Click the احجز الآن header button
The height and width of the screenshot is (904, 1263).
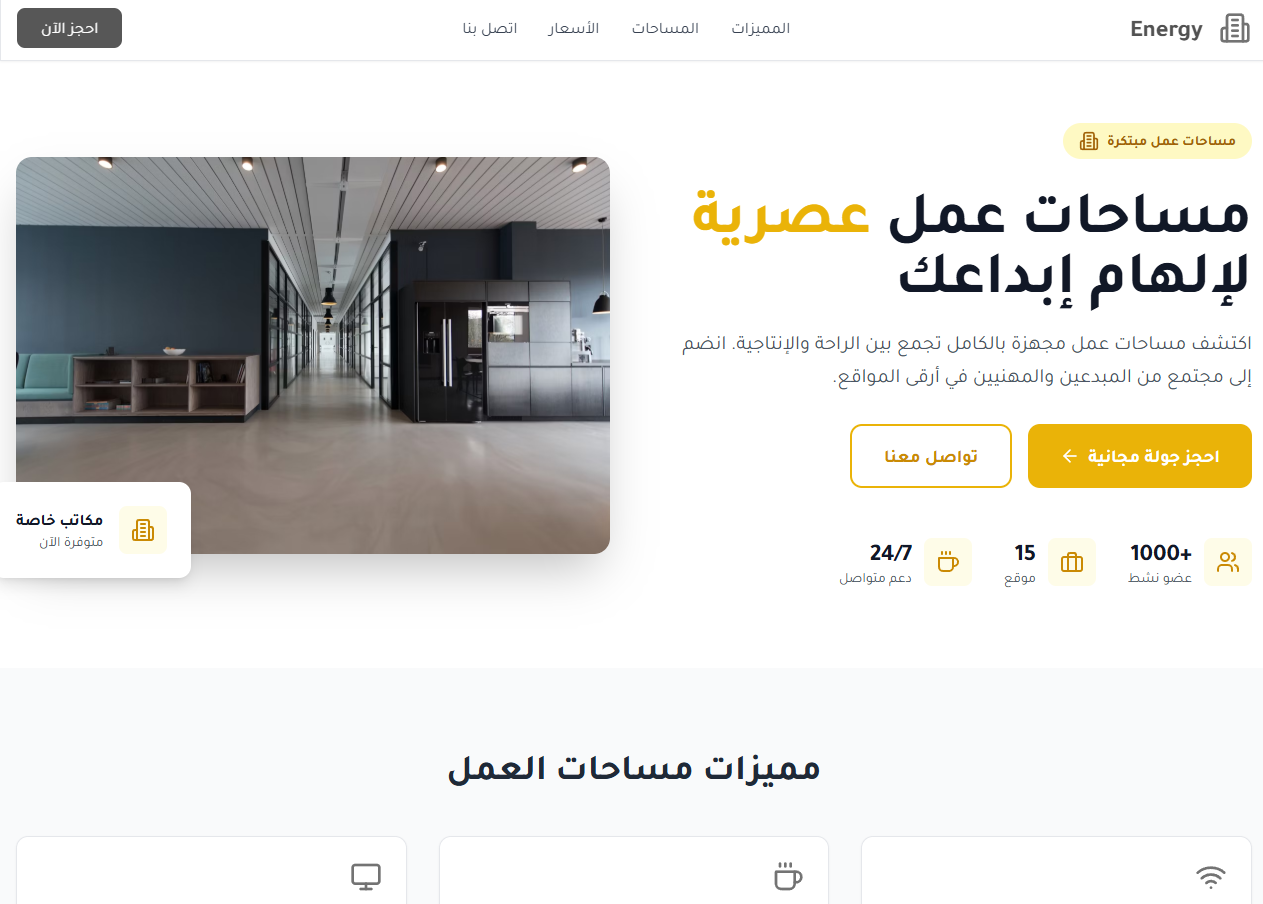69,28
